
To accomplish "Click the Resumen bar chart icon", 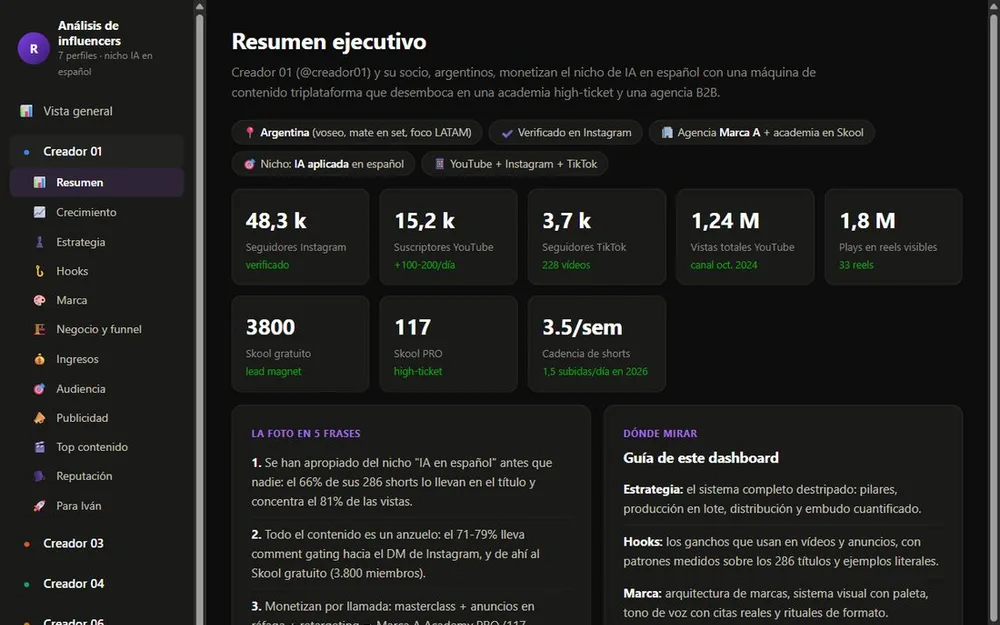I will (x=40, y=182).
